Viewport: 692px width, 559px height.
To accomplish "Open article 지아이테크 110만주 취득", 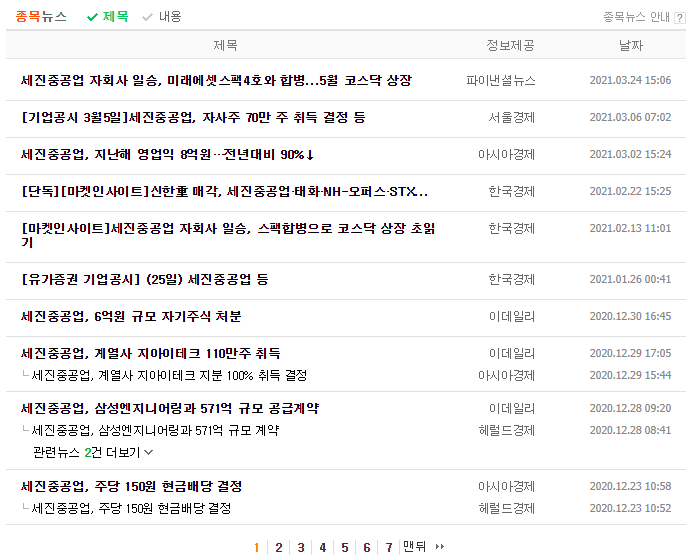I will (150, 353).
